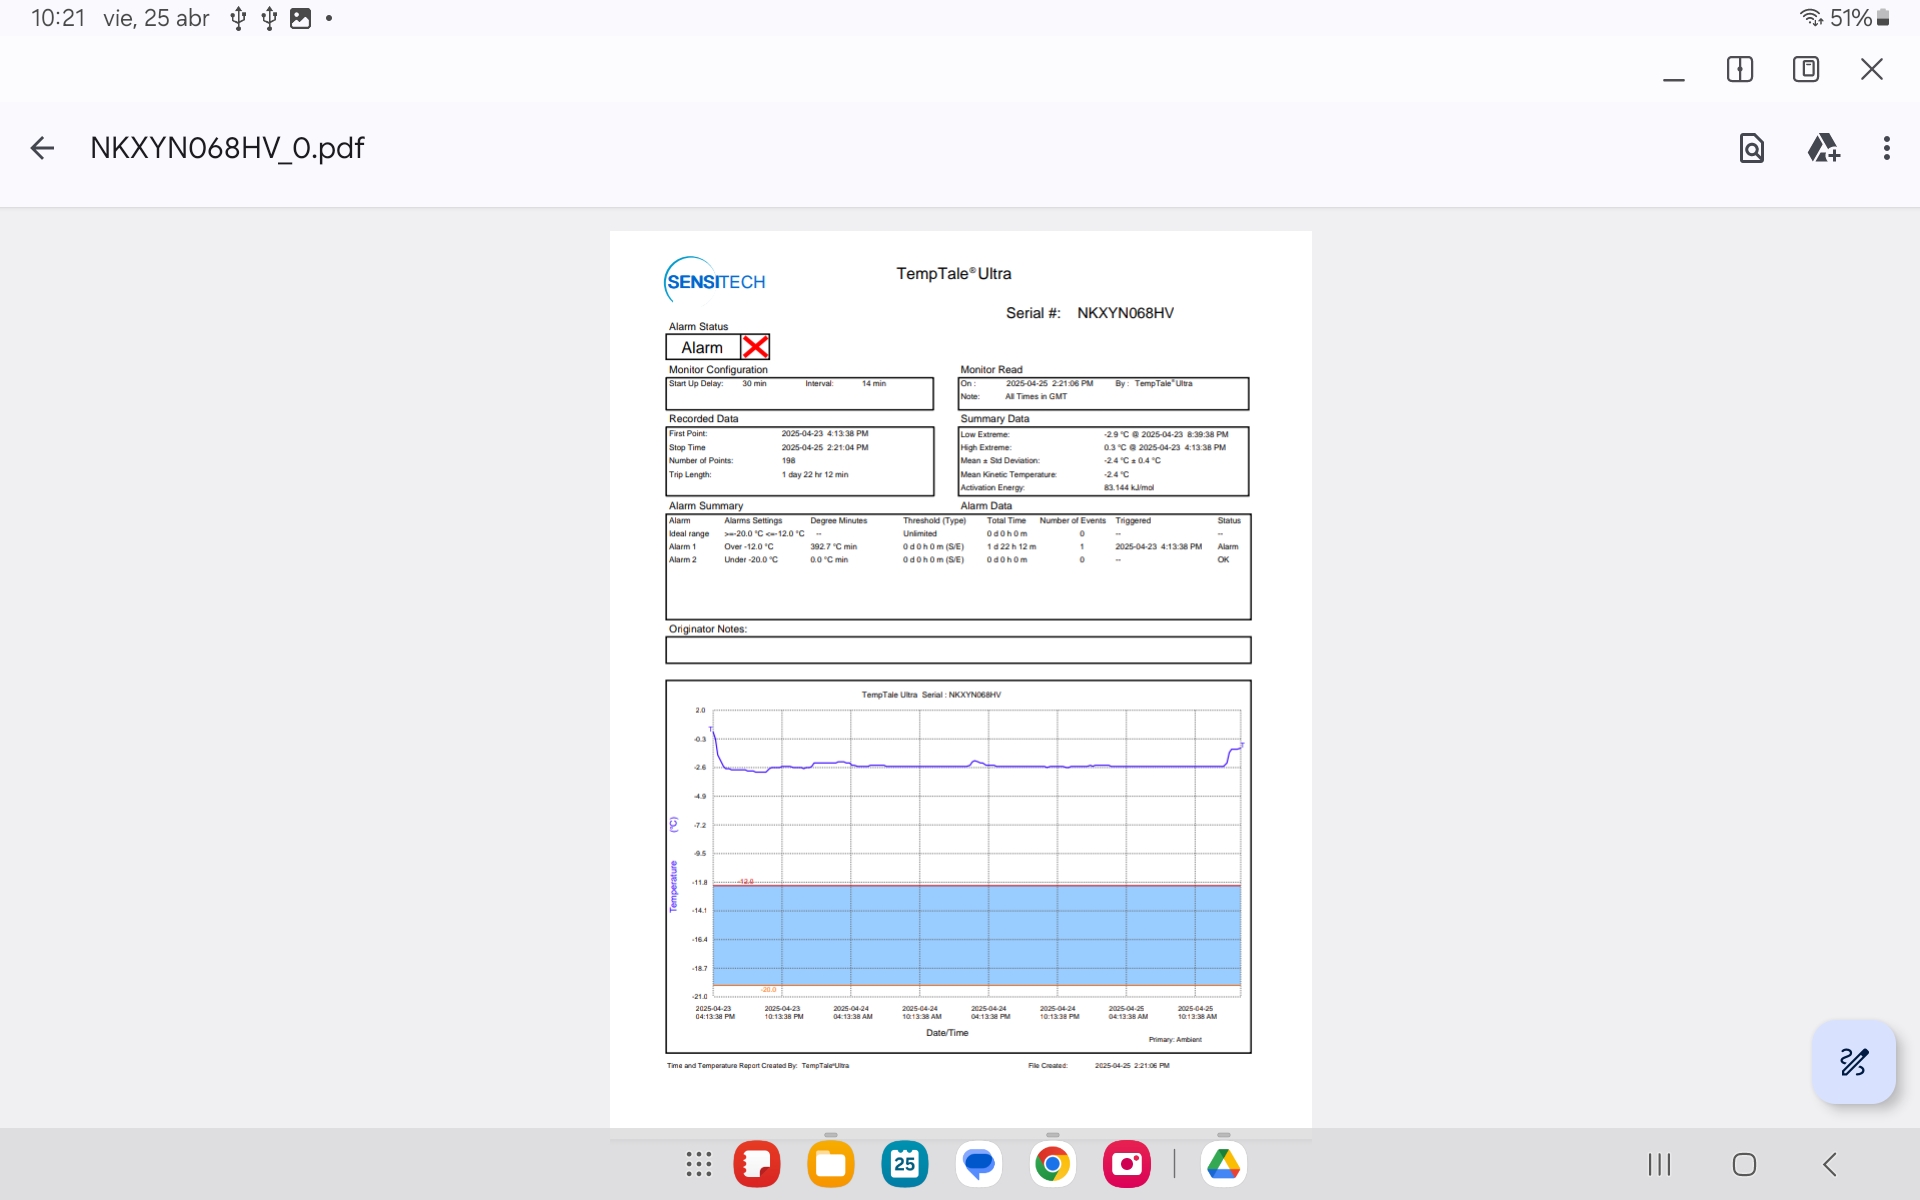
Task: Tap the Number of Points value 198
Action: 789,461
